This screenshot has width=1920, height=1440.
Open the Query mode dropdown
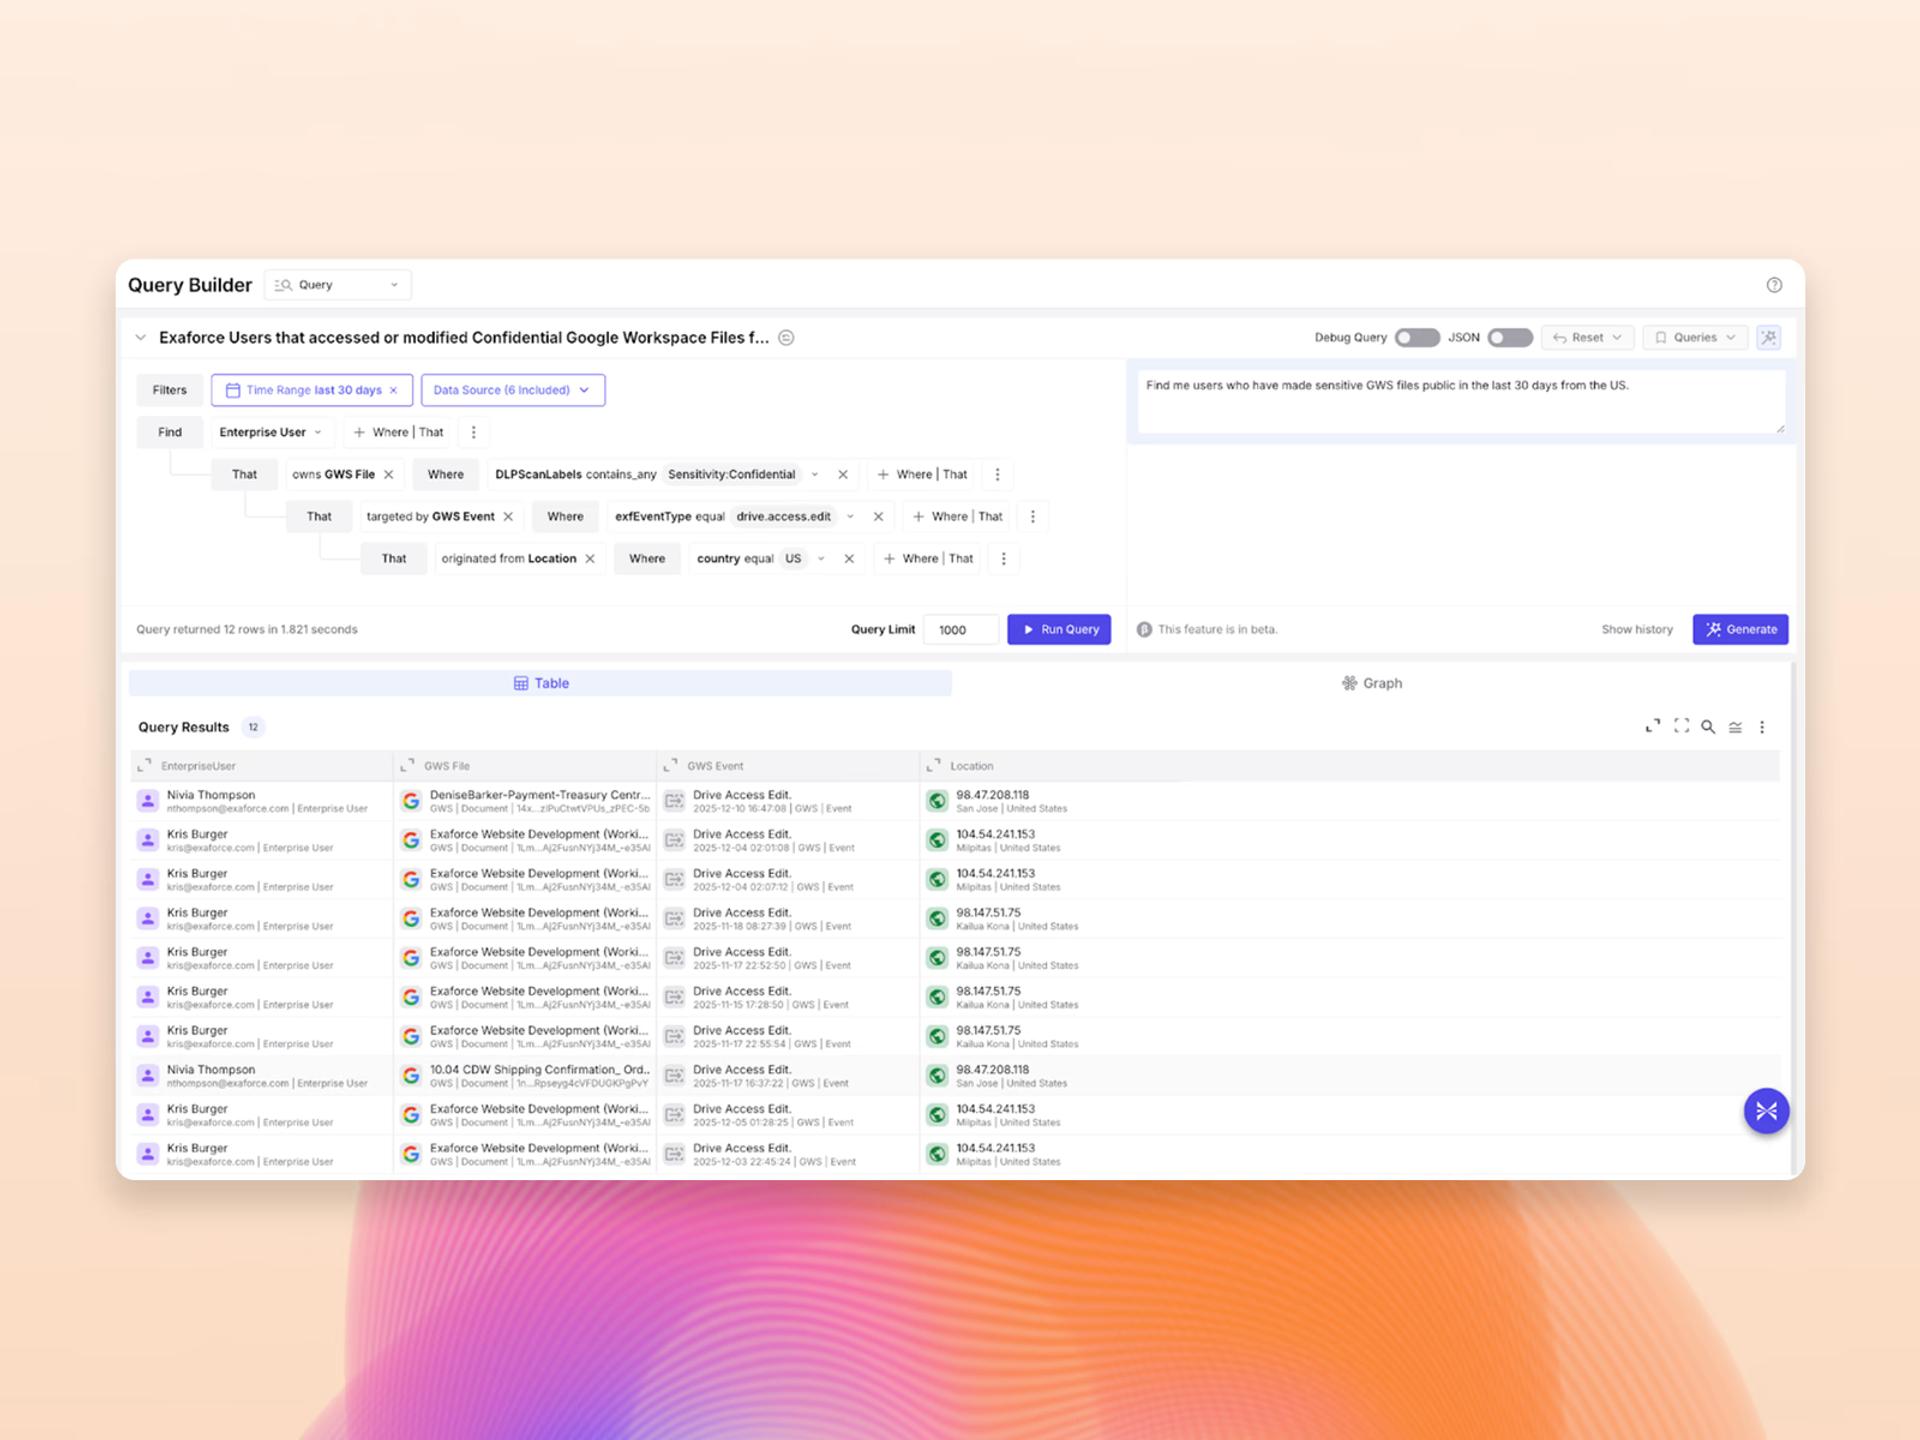tap(337, 285)
